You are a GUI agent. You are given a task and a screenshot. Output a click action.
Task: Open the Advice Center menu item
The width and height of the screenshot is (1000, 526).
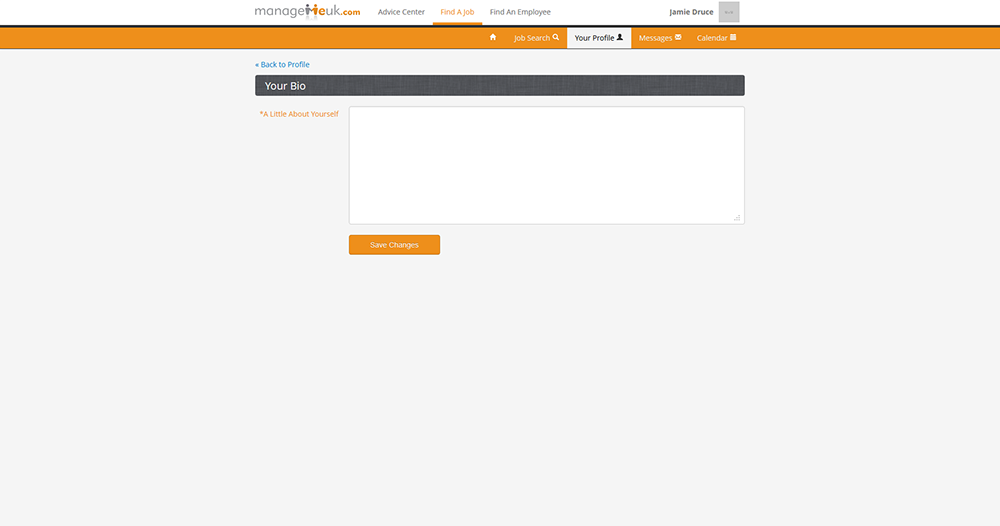tap(401, 12)
